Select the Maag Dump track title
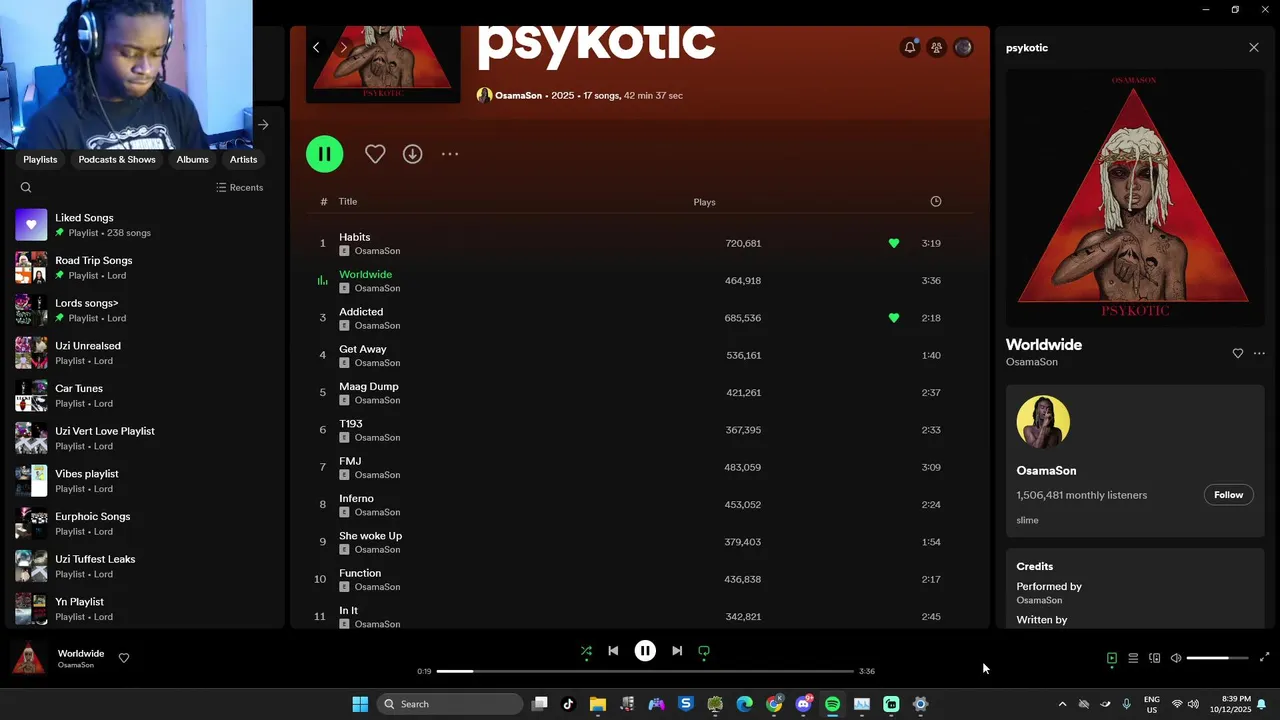The width and height of the screenshot is (1280, 720). point(369,386)
